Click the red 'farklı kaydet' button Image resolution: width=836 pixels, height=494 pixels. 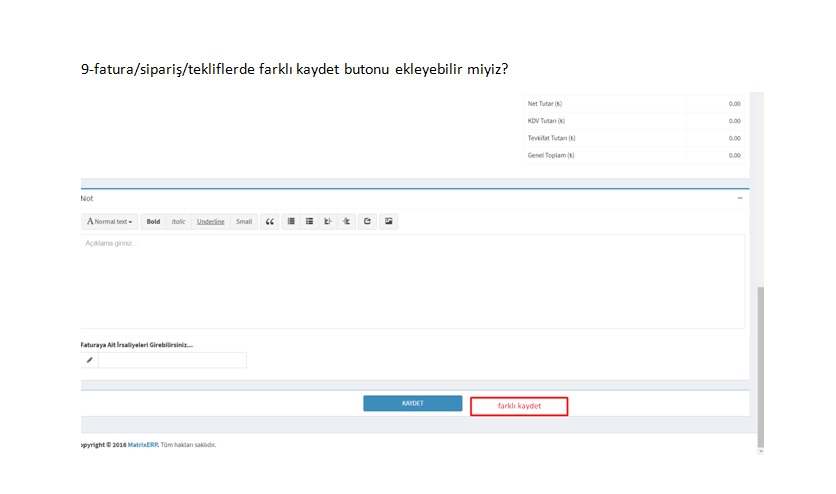pos(519,406)
